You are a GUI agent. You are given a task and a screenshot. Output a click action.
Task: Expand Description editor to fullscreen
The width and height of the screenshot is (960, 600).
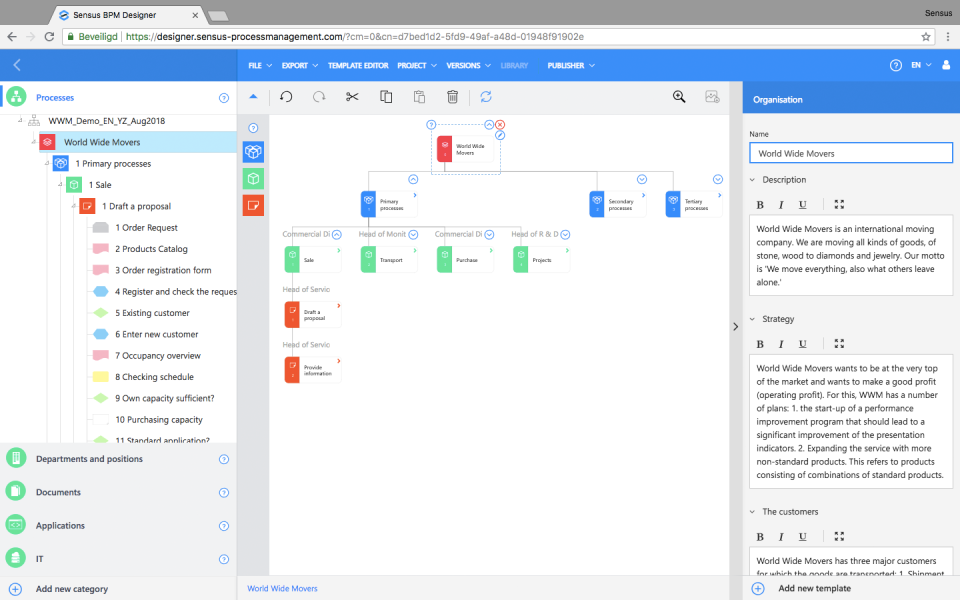coord(839,204)
